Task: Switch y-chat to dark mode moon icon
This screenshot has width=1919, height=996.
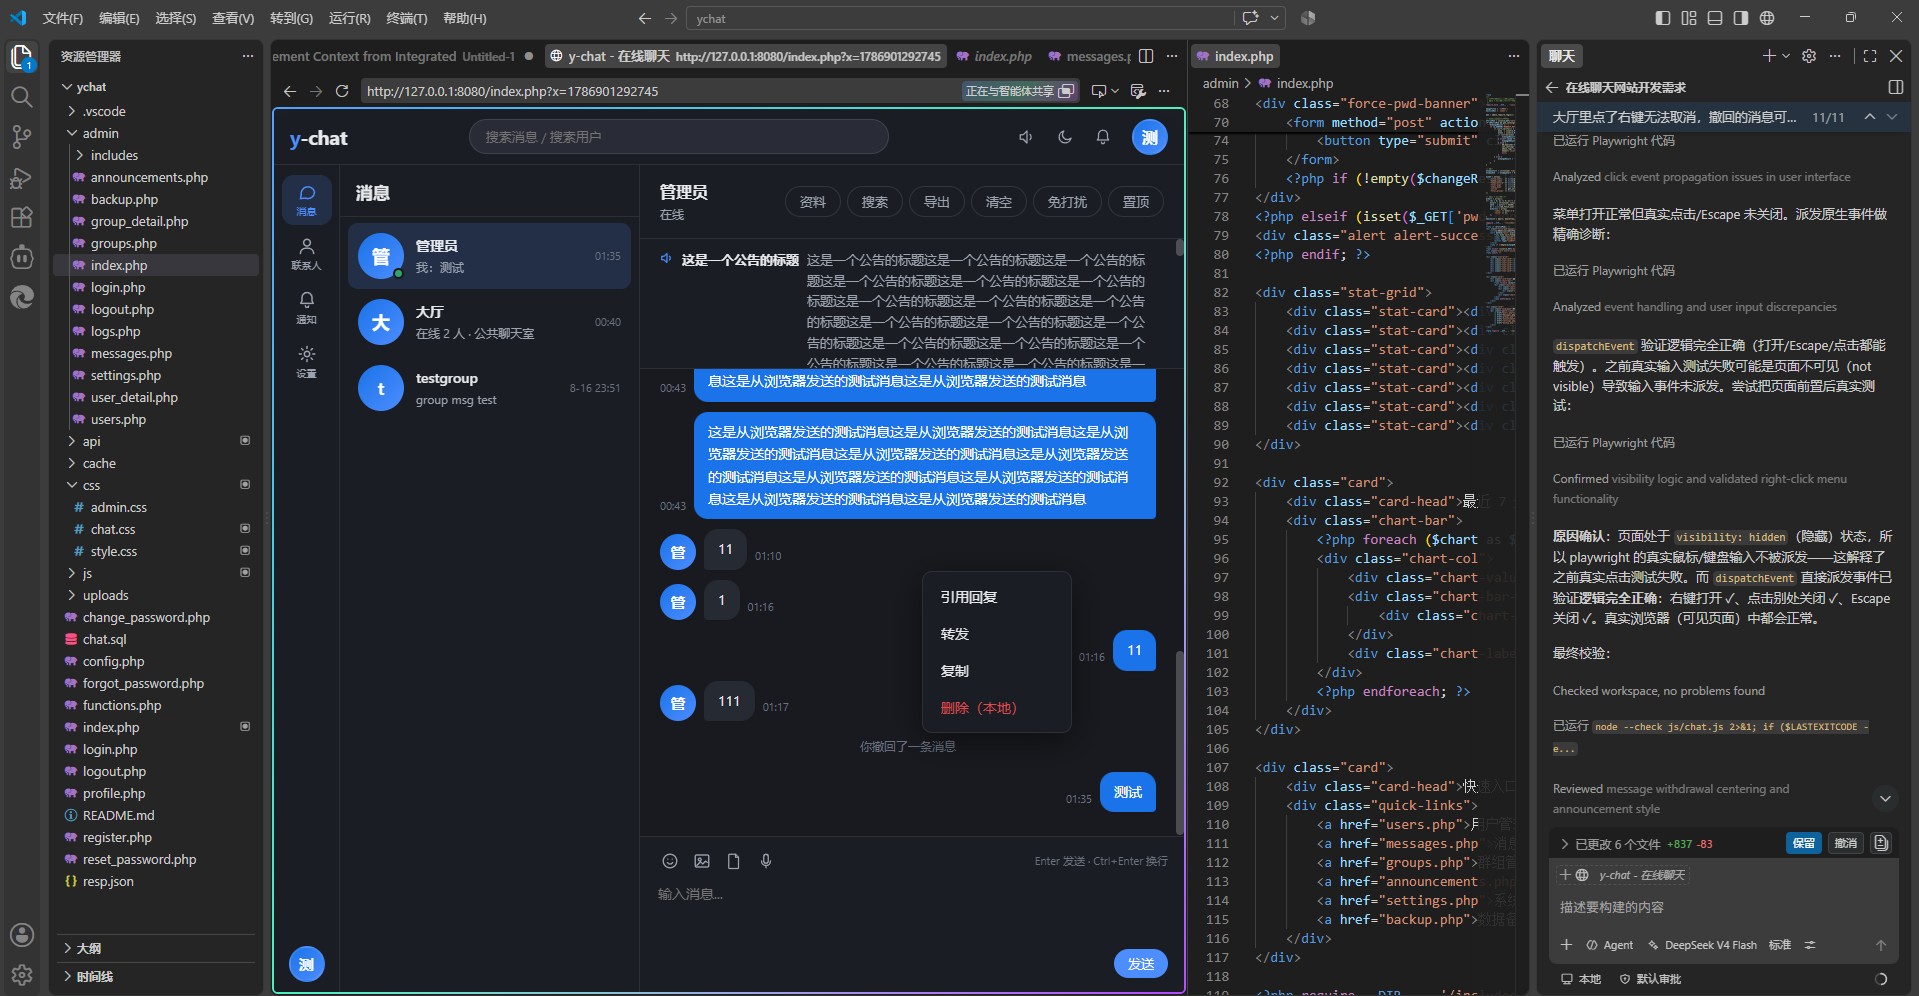Action: pyautogui.click(x=1065, y=137)
